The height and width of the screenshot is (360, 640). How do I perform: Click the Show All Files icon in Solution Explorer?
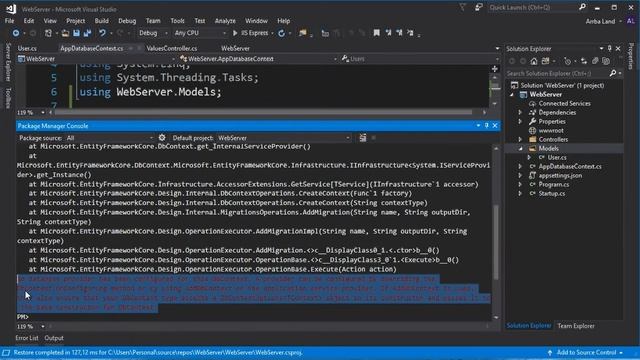coord(606,61)
